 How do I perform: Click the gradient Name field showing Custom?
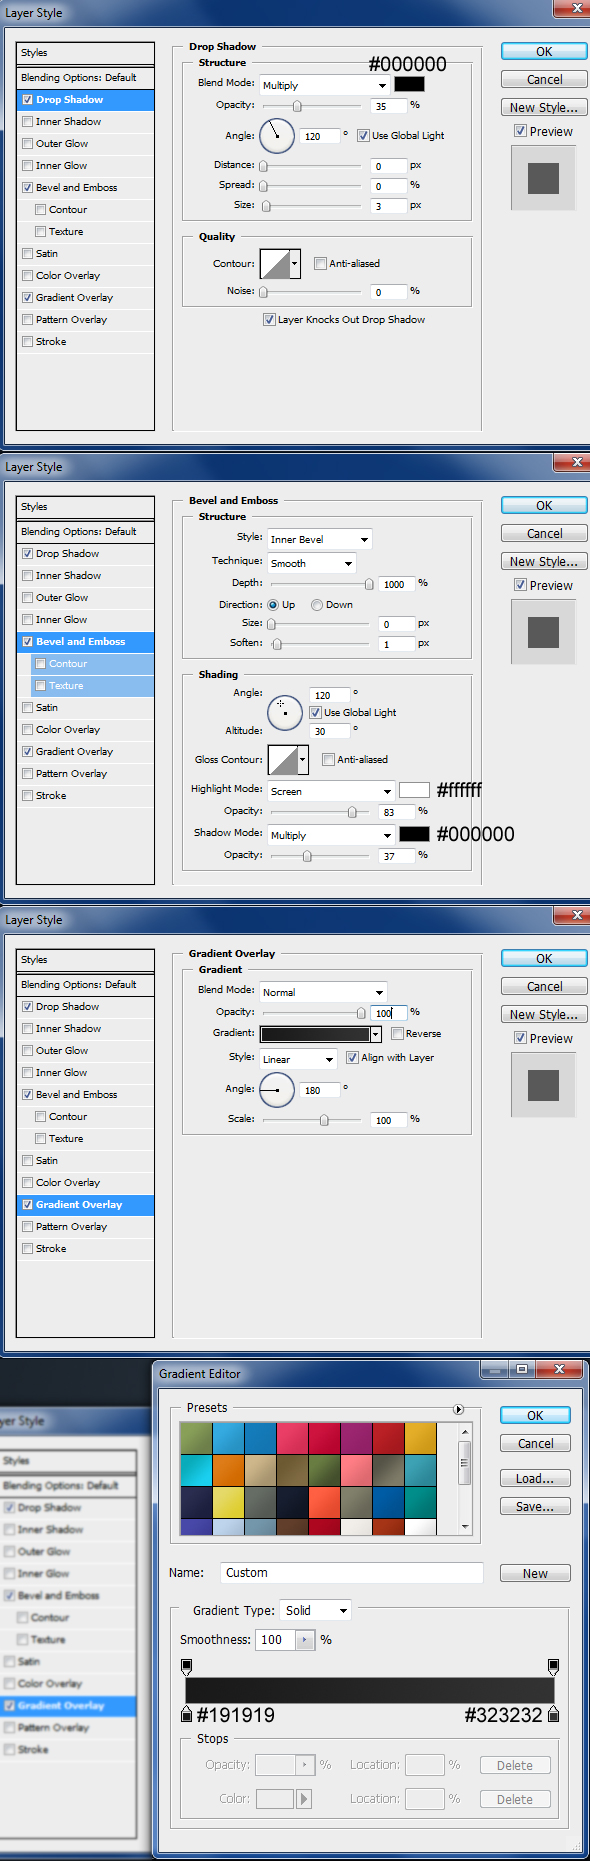pos(352,1573)
